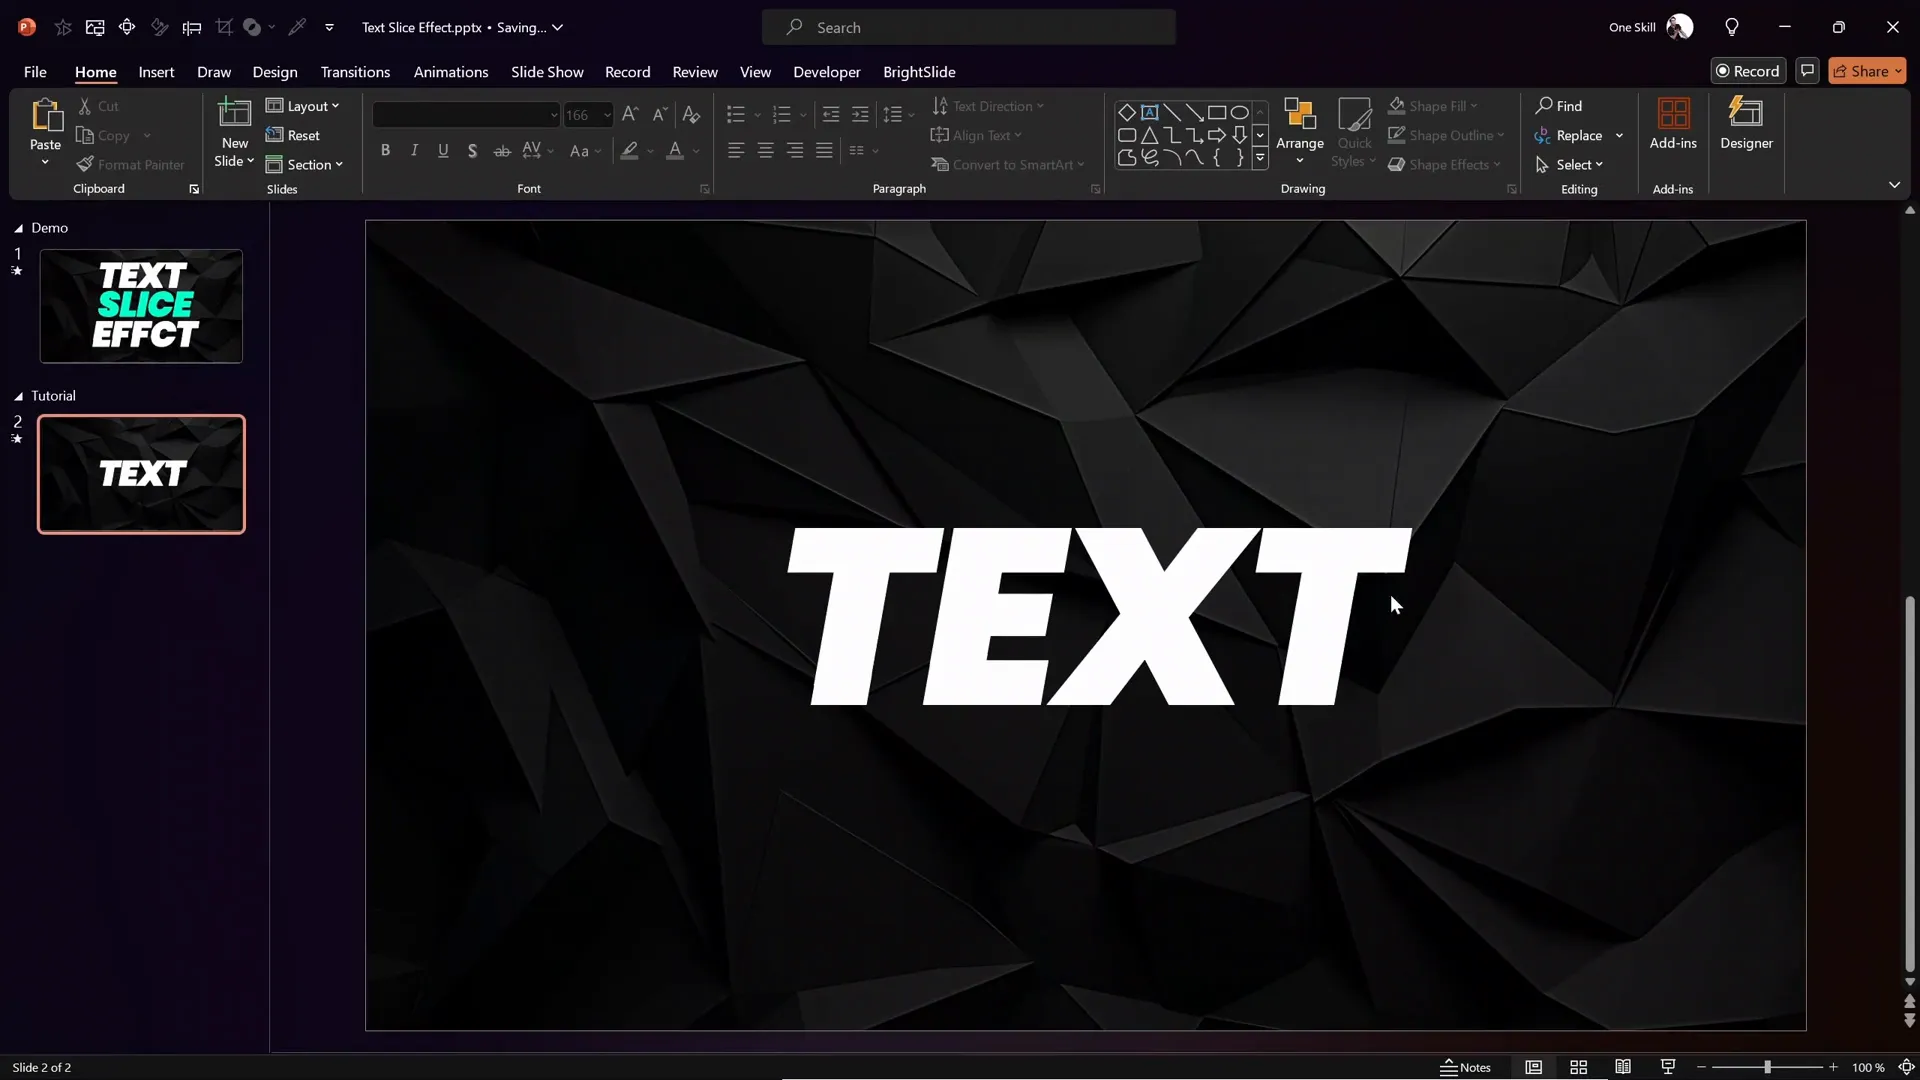Center the text alignment
The image size is (1920, 1080).
click(765, 150)
